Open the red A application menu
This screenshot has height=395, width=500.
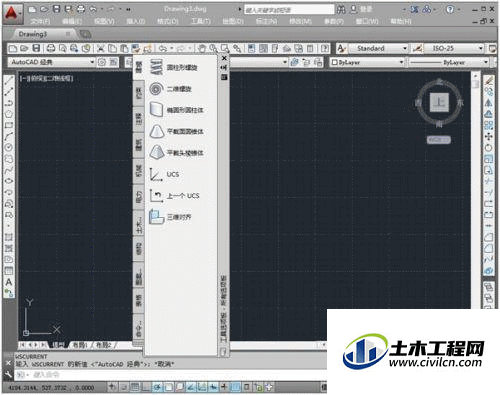12,14
